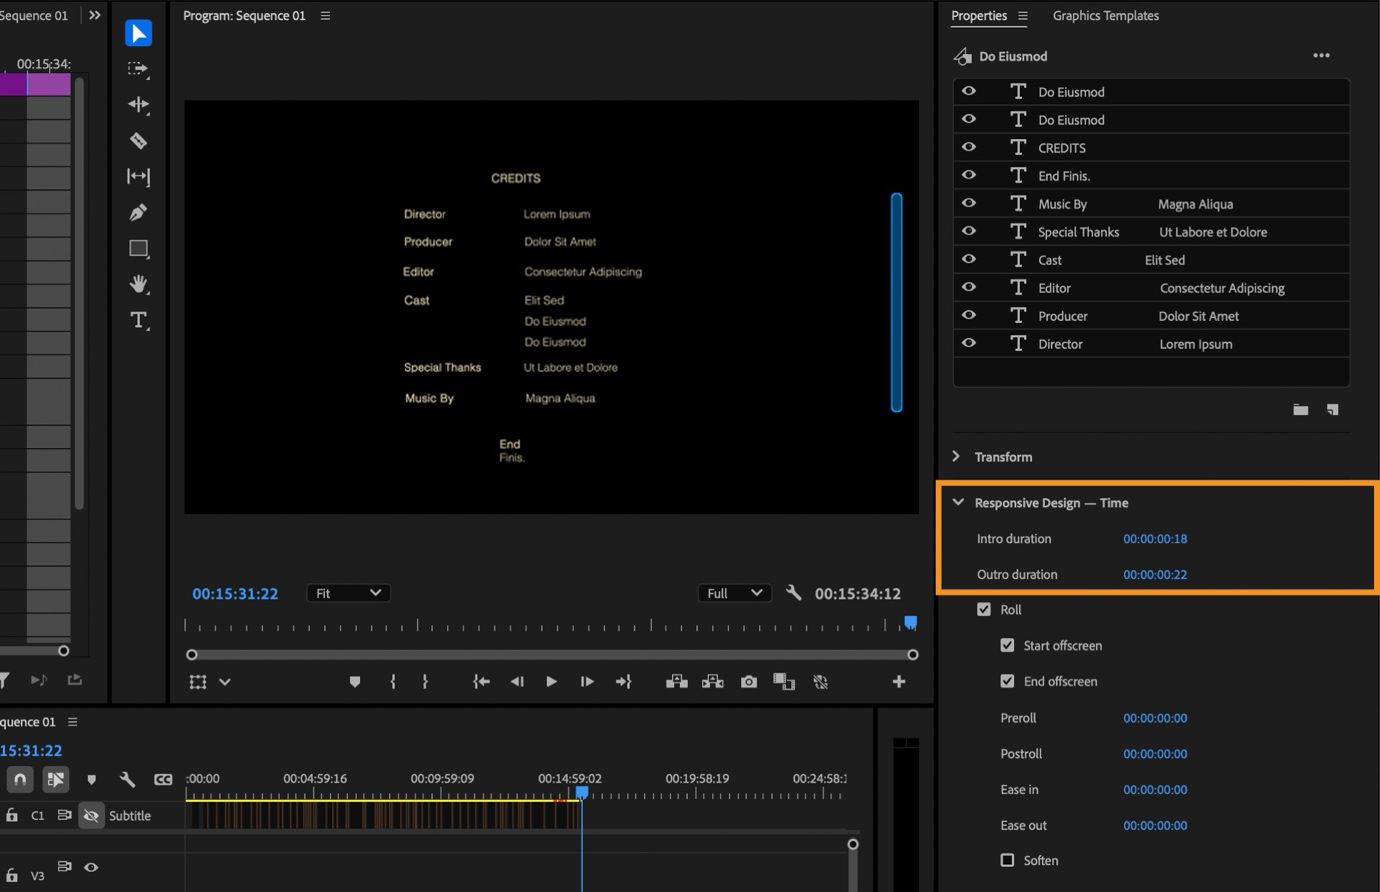Select the Type tool
Viewport: 1380px width, 892px height.
pos(138,320)
